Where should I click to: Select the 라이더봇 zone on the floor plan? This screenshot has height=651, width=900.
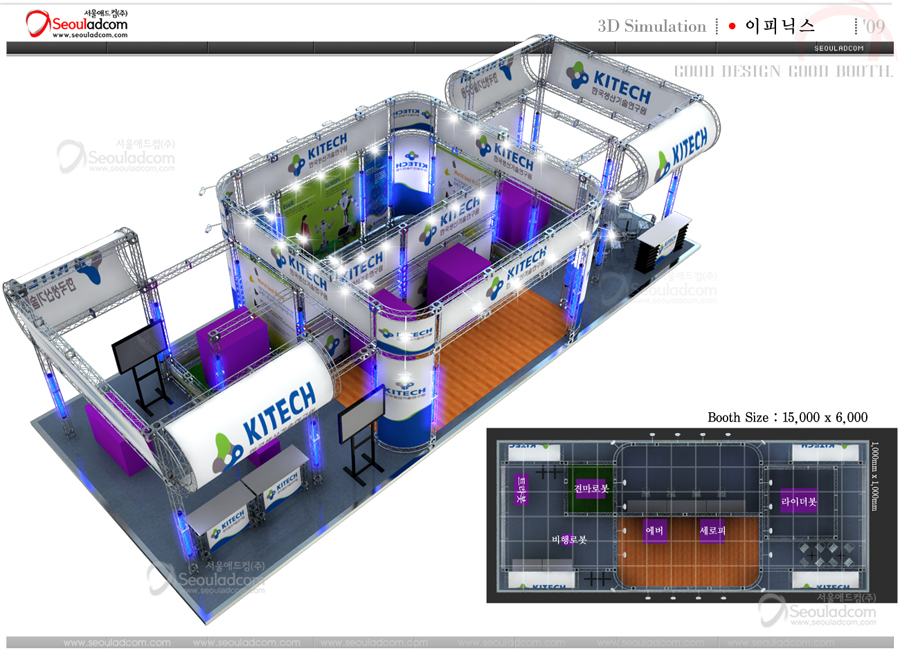coord(799,502)
